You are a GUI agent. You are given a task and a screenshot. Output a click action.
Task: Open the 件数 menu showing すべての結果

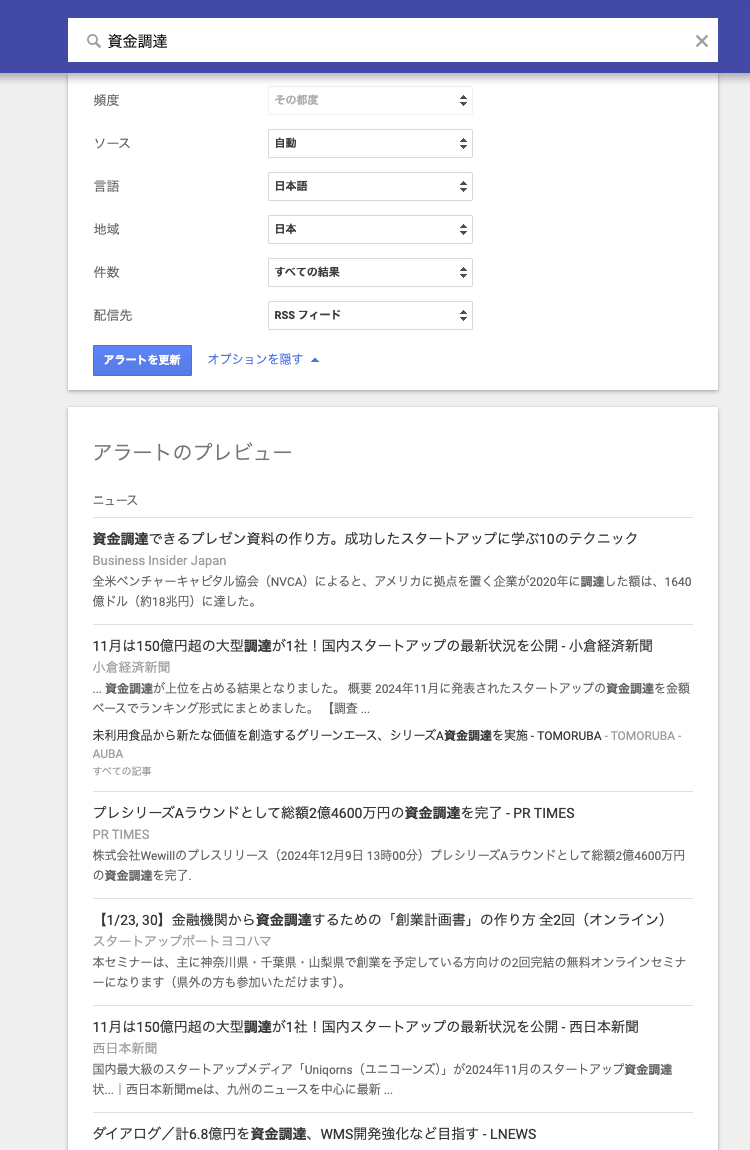click(370, 272)
